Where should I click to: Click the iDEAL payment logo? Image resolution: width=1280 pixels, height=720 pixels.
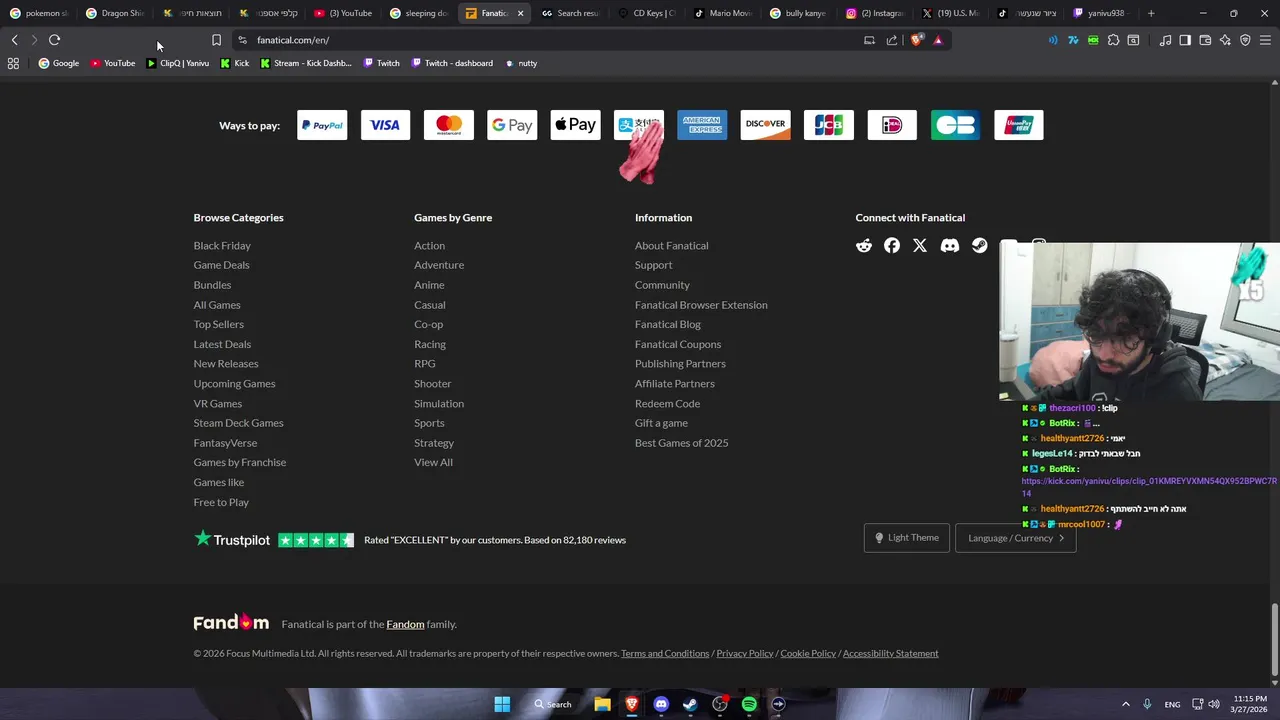[x=892, y=125]
